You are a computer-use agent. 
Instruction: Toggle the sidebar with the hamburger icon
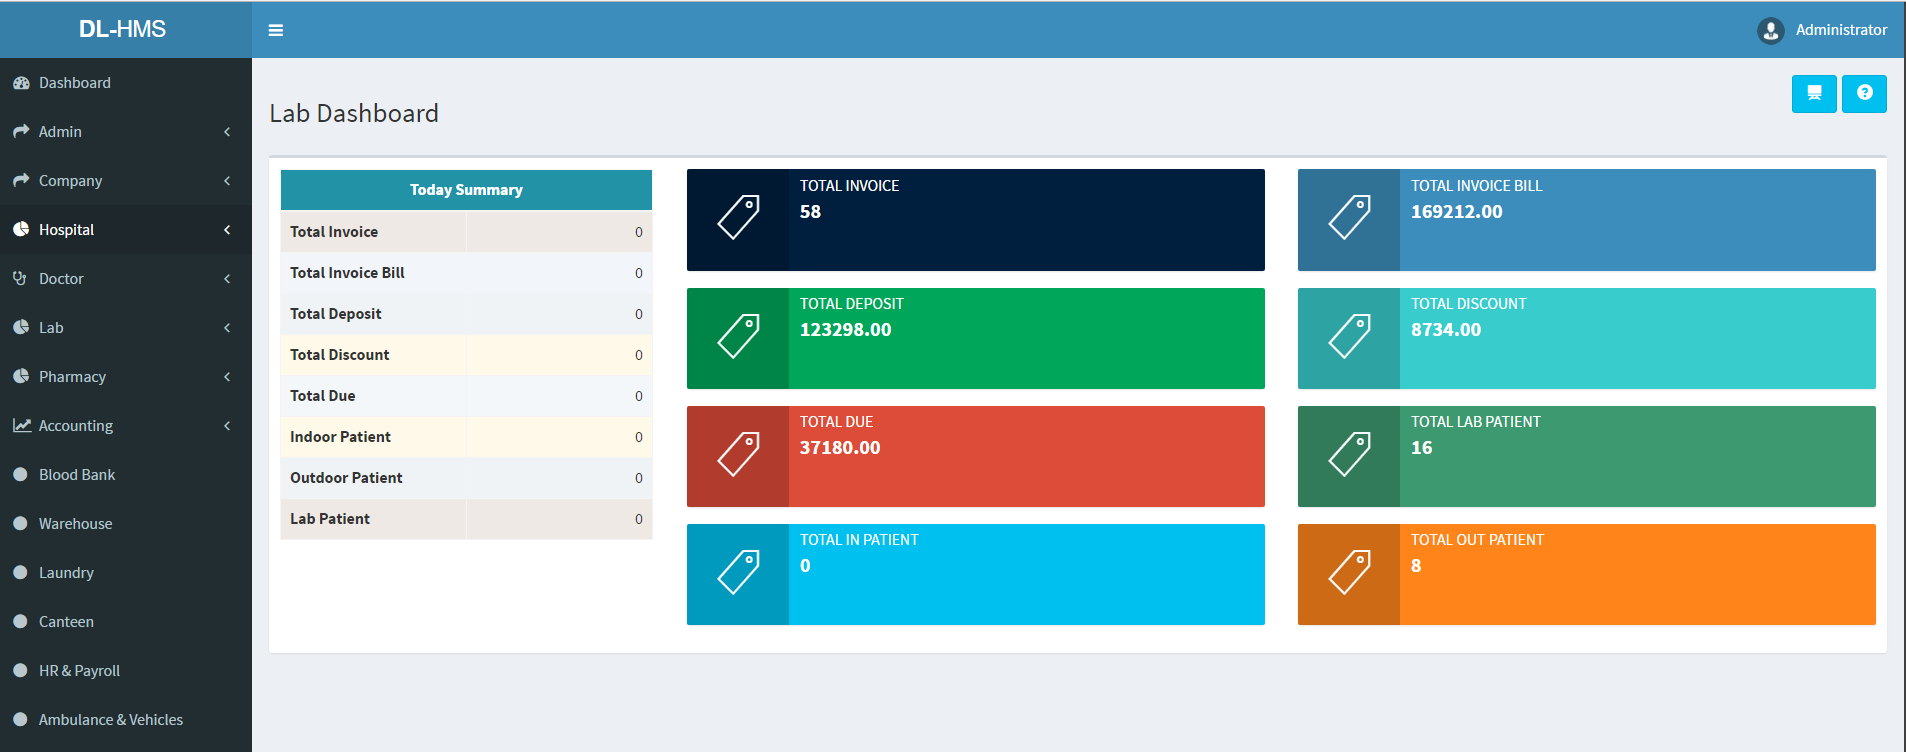[x=276, y=30]
